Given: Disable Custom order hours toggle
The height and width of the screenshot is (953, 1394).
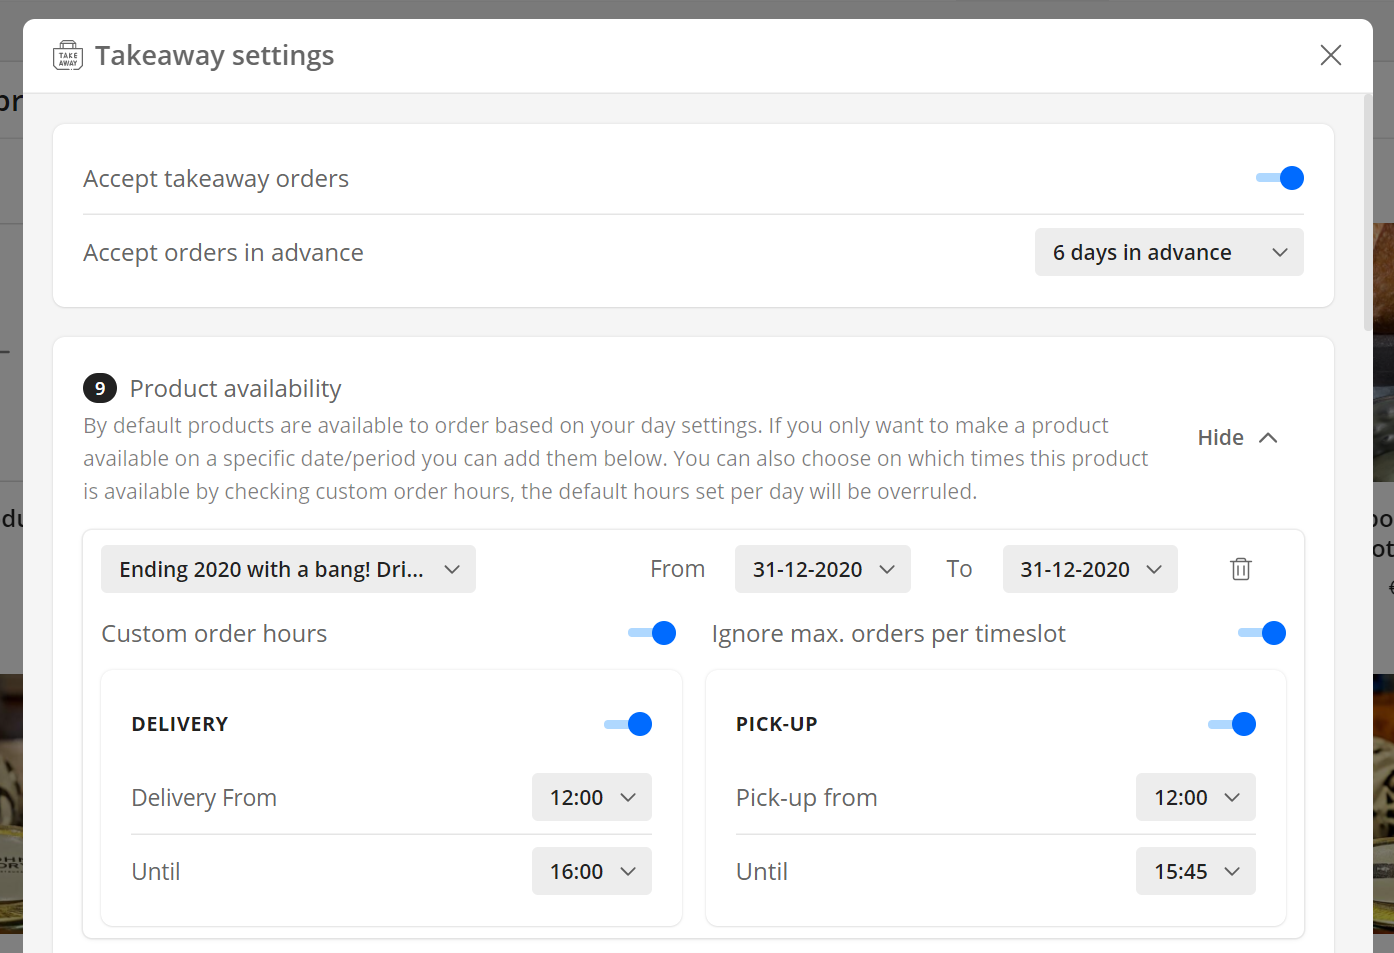Looking at the screenshot, I should pyautogui.click(x=652, y=633).
